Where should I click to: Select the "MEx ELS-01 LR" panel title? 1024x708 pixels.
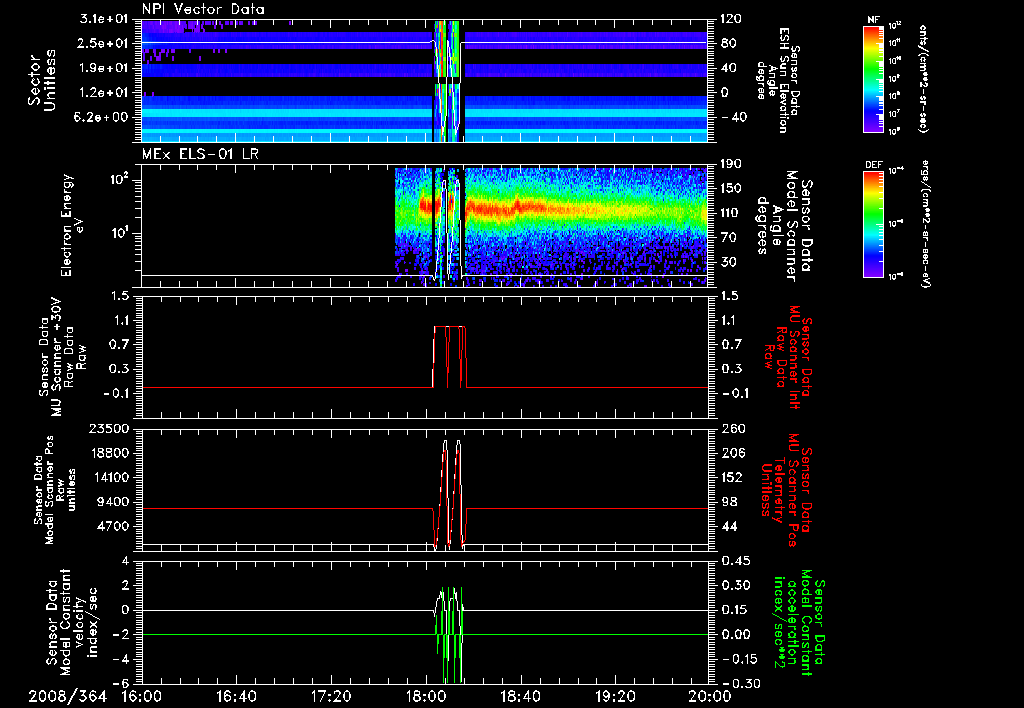198,155
